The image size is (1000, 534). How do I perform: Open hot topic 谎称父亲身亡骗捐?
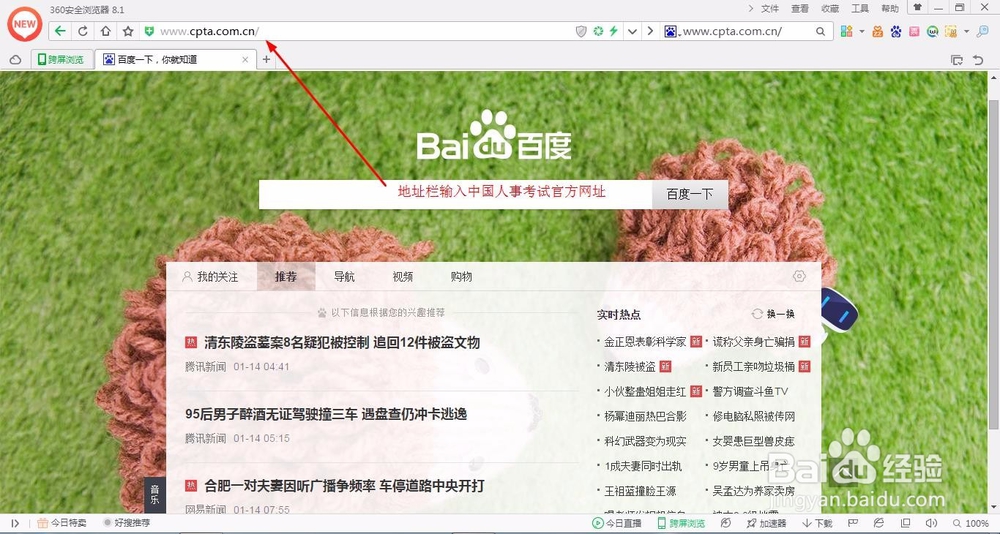[x=753, y=342]
